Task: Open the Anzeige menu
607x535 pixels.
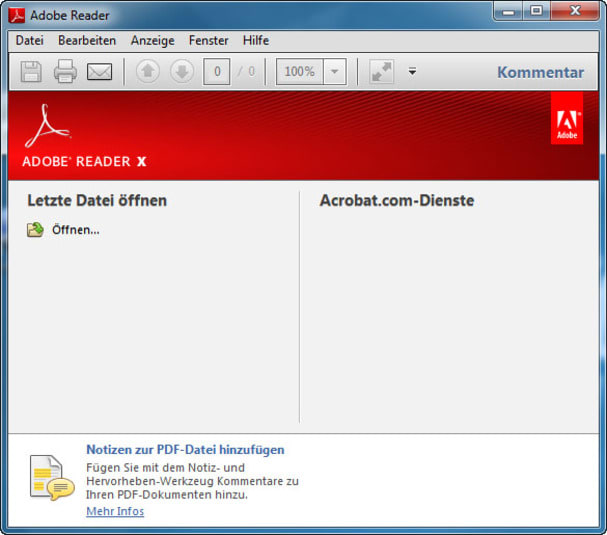Action: pos(153,40)
